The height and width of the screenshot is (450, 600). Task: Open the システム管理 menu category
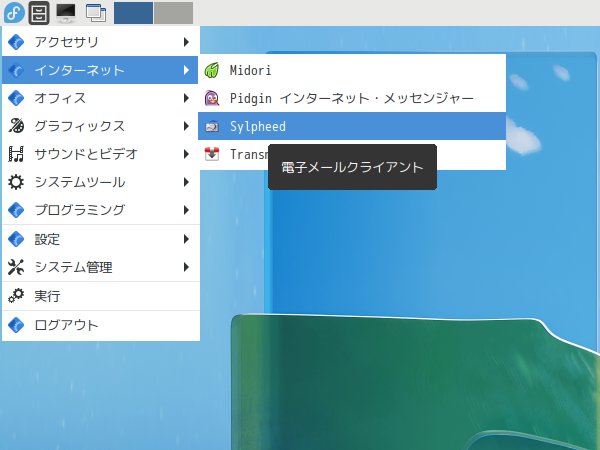pyautogui.click(x=101, y=267)
